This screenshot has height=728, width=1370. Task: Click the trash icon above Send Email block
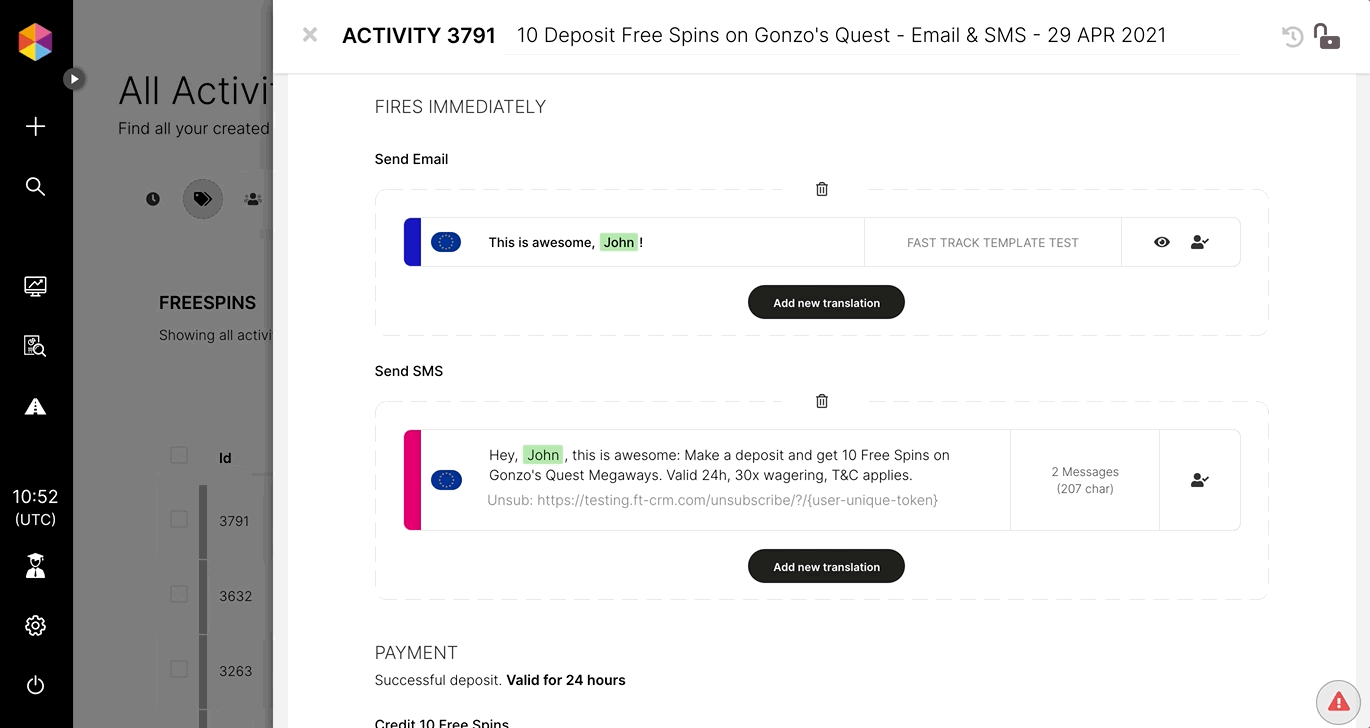coord(822,189)
